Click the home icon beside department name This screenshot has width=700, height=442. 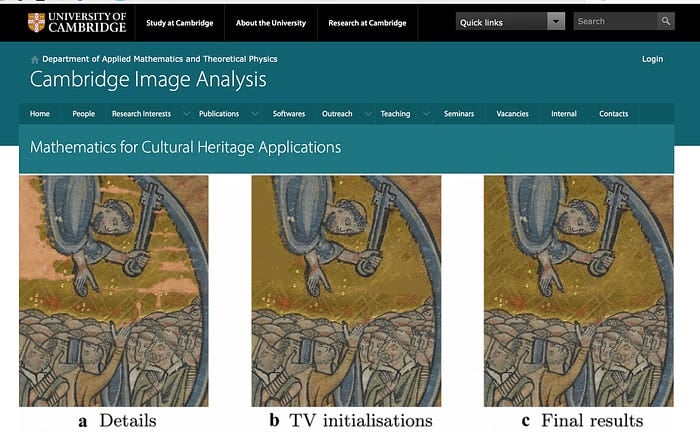point(34,59)
